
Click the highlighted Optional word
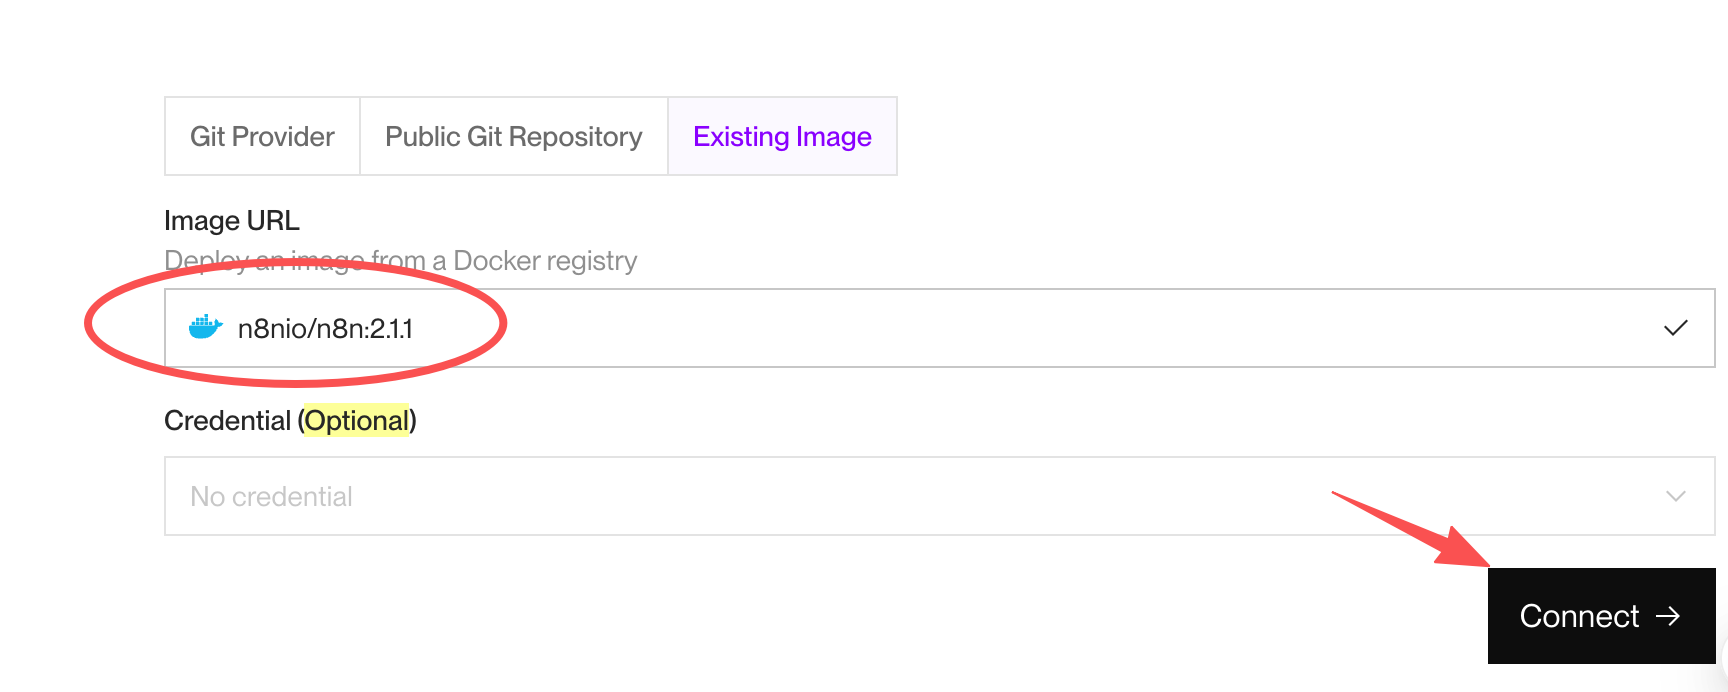pyautogui.click(x=357, y=421)
